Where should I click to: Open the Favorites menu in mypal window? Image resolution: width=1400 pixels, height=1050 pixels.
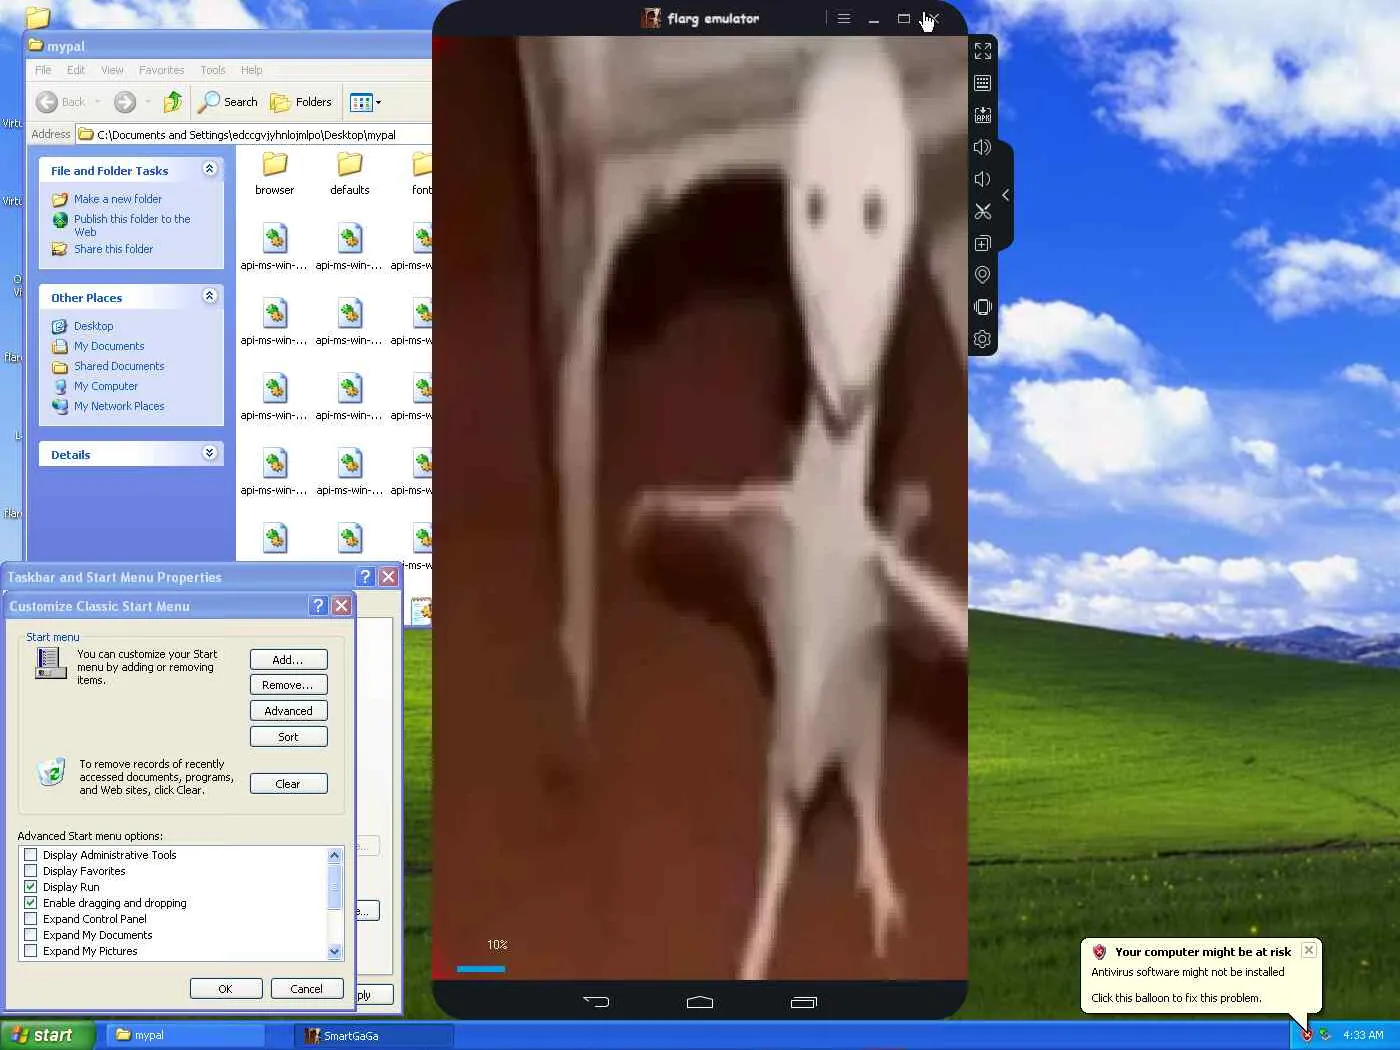[162, 70]
